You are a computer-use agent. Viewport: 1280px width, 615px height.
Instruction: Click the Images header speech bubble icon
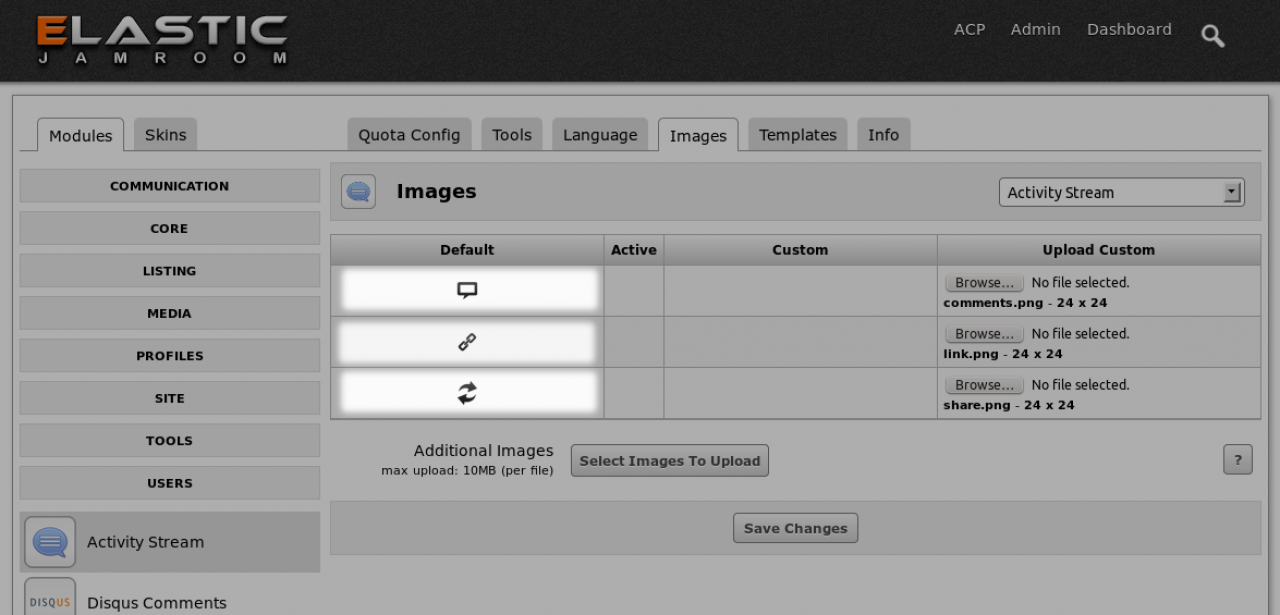tap(358, 191)
